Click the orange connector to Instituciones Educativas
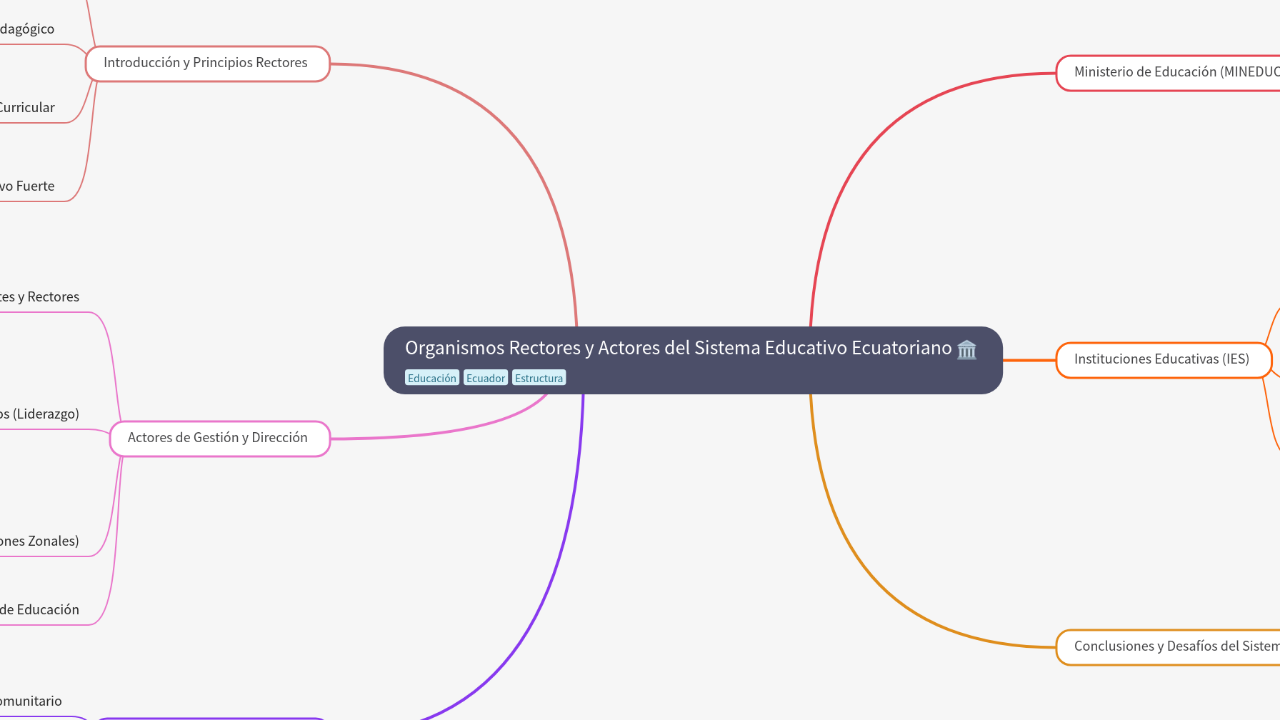 click(1029, 360)
